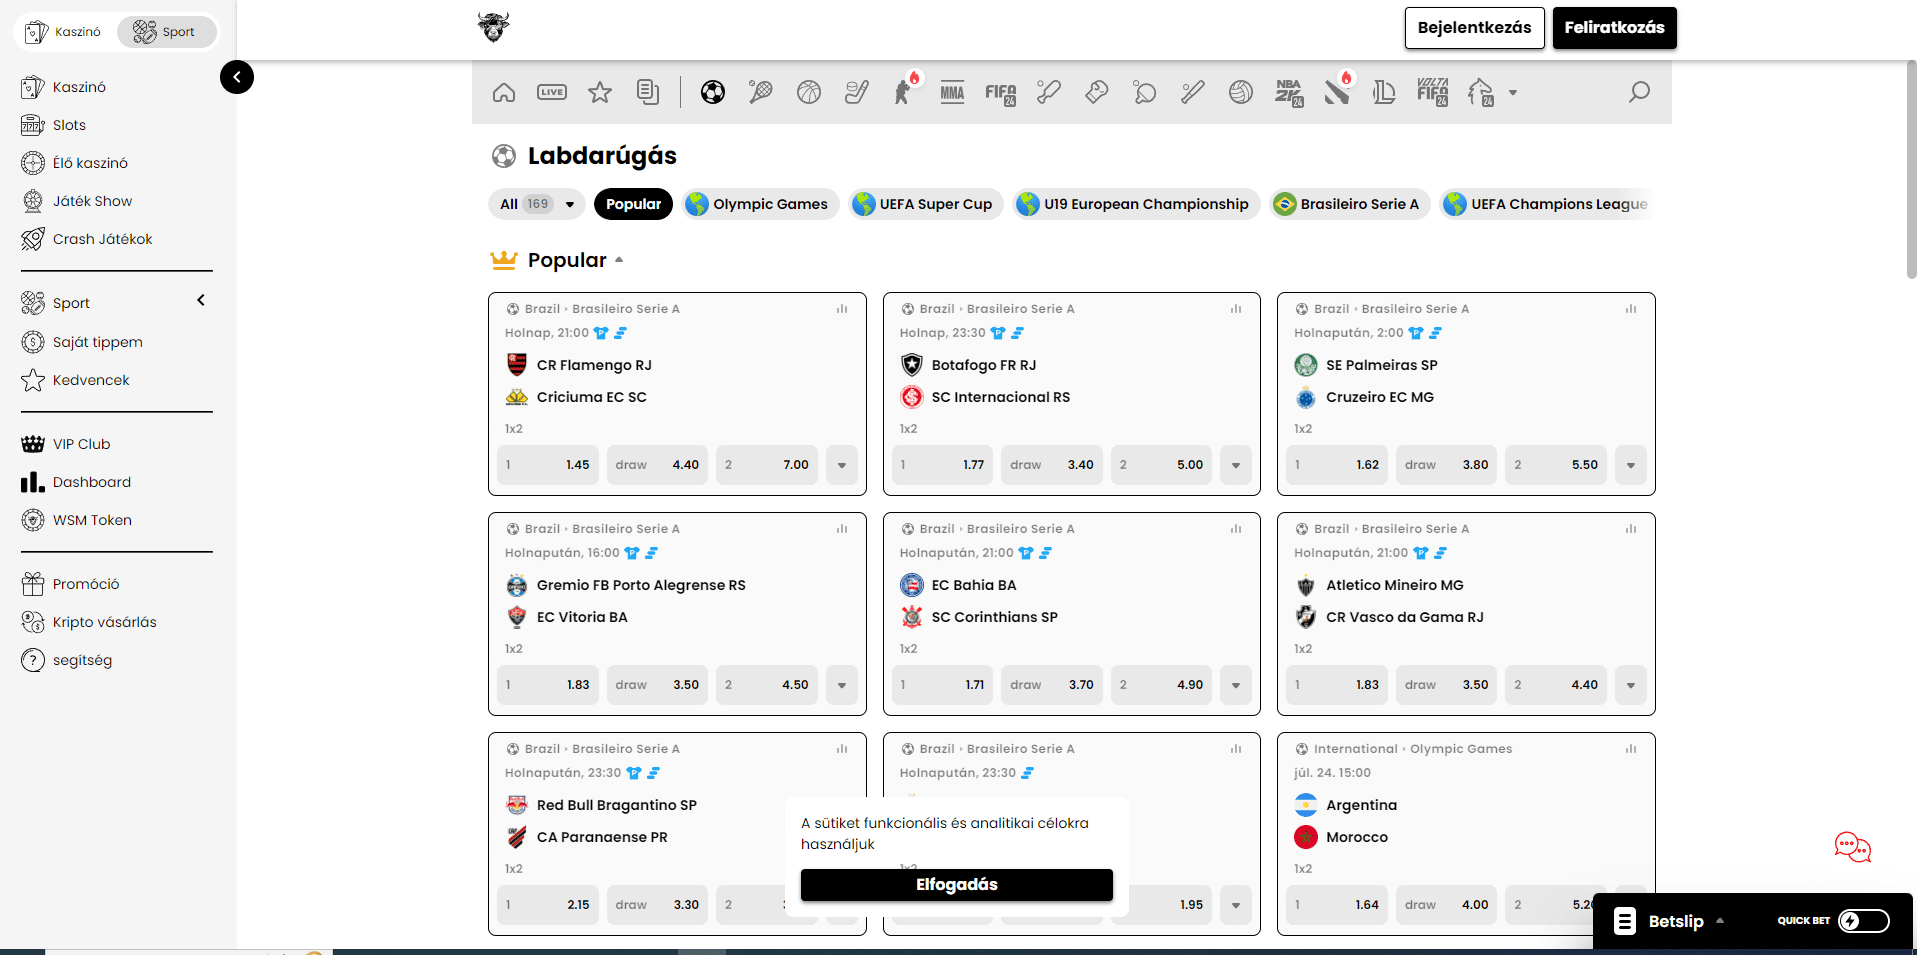Collapse the Sport sidebar submenu chevron

click(201, 301)
